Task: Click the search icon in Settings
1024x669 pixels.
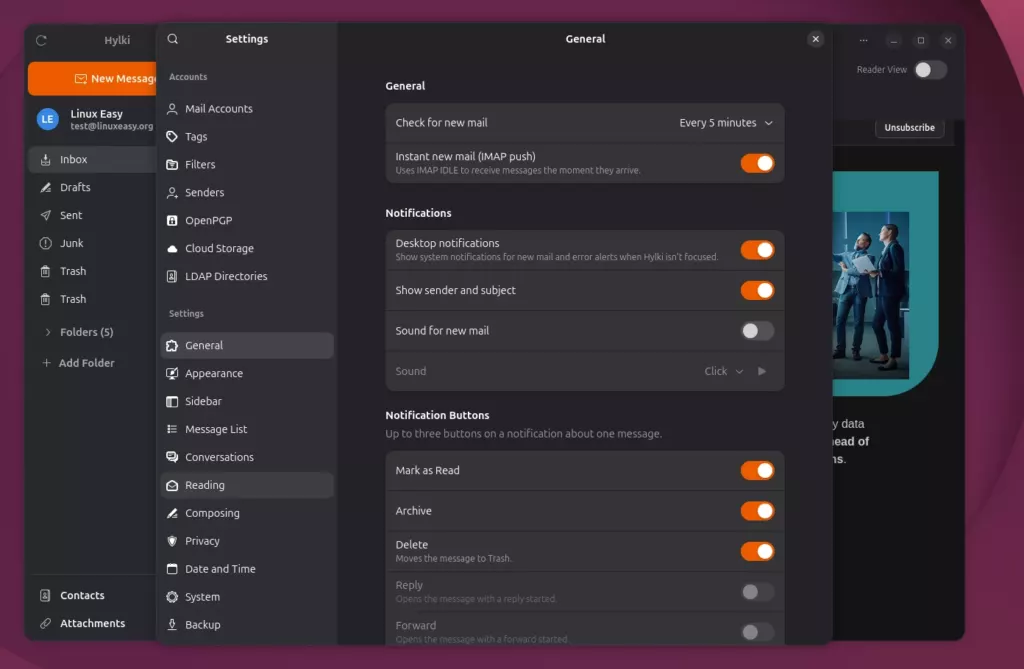Action: click(x=172, y=39)
